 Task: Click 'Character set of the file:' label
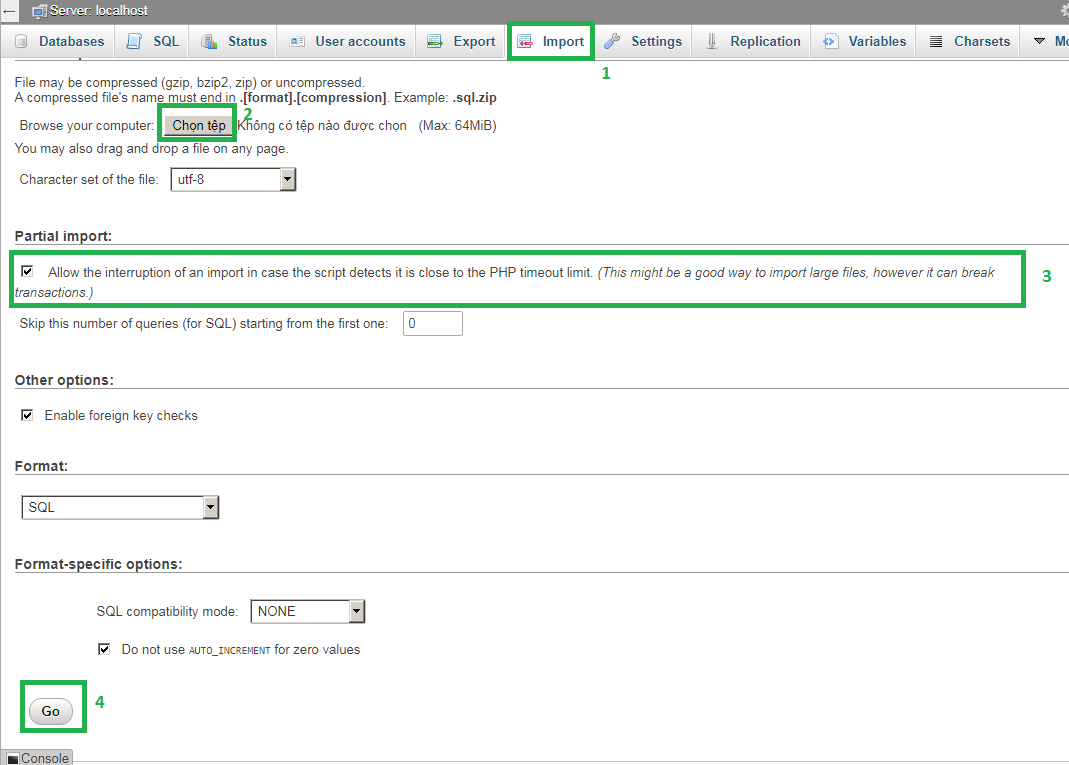coord(89,179)
